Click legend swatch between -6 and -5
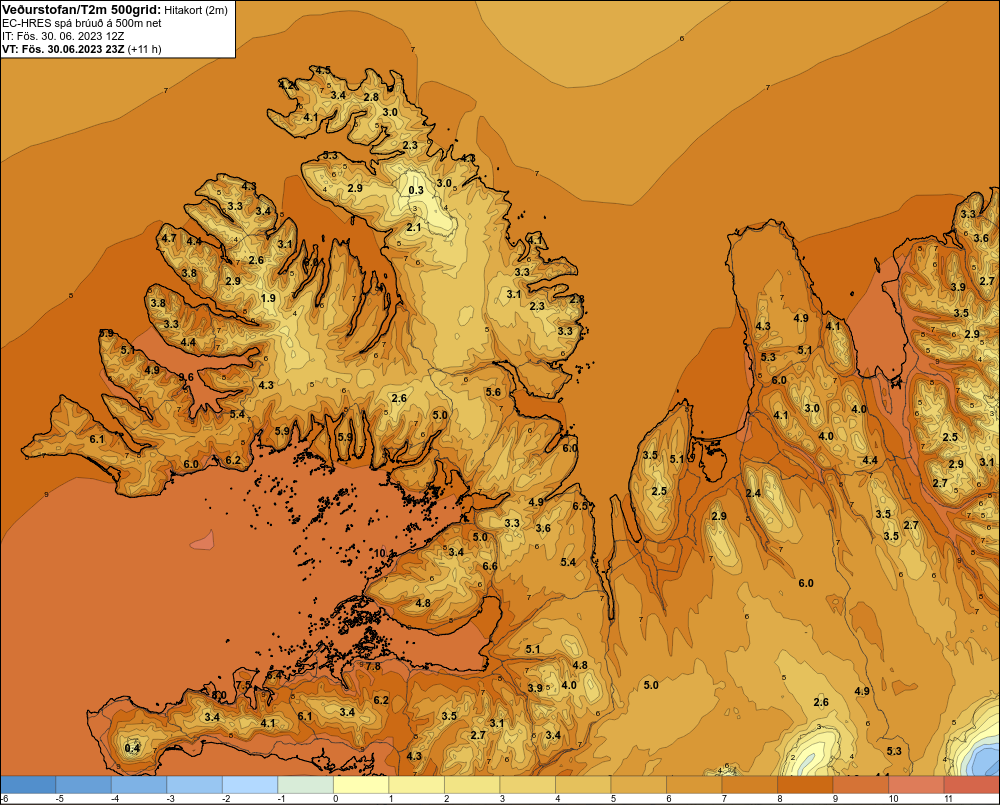The height and width of the screenshot is (805, 1000). coord(28,785)
